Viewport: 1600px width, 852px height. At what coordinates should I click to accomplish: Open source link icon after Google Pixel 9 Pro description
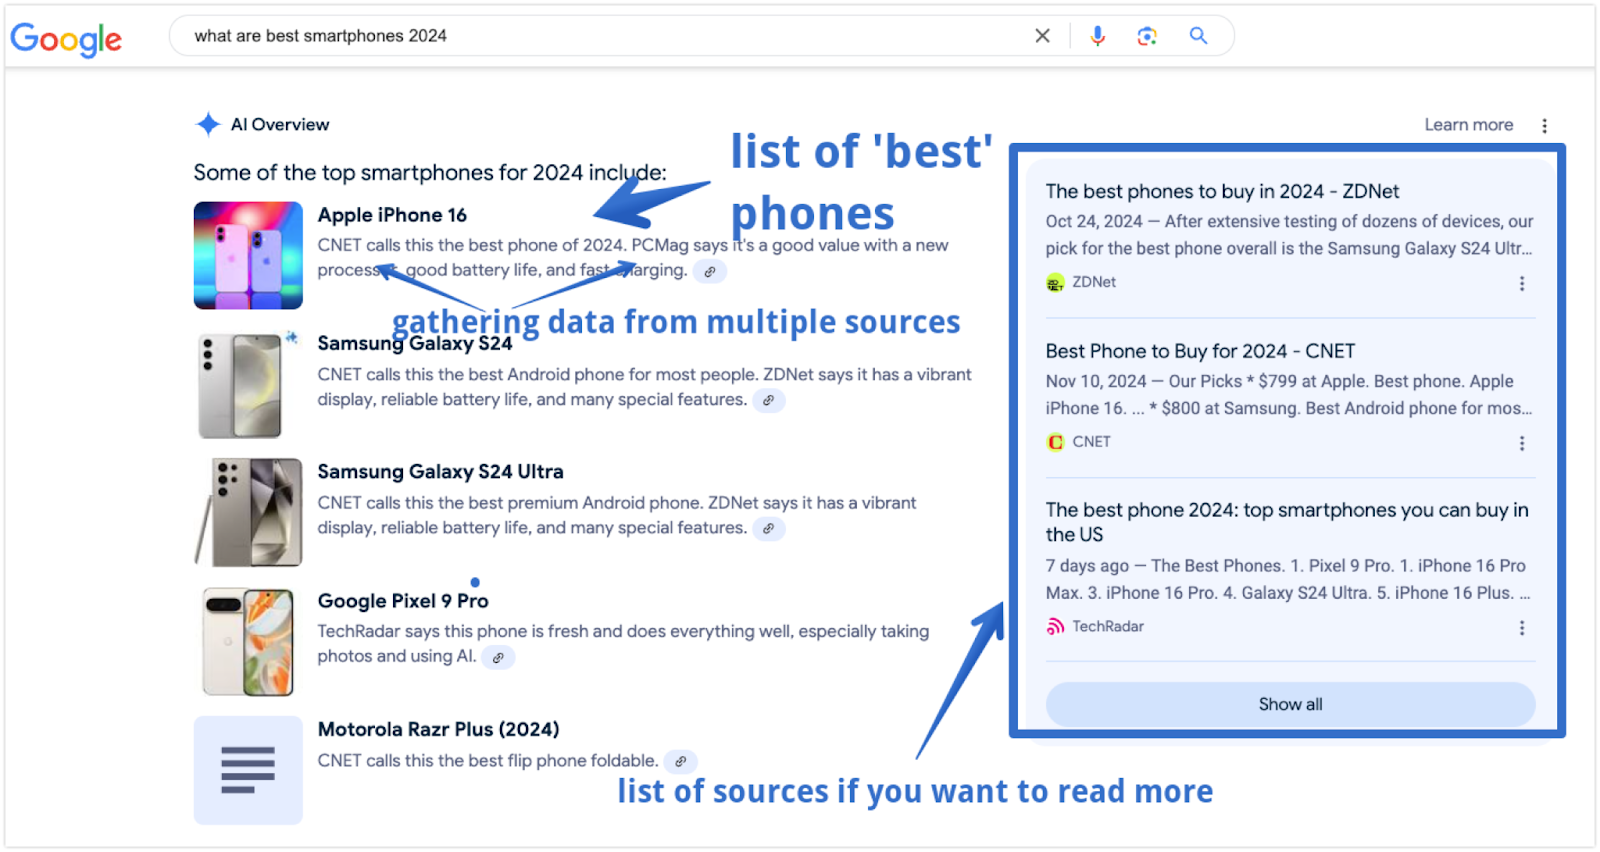click(x=498, y=658)
